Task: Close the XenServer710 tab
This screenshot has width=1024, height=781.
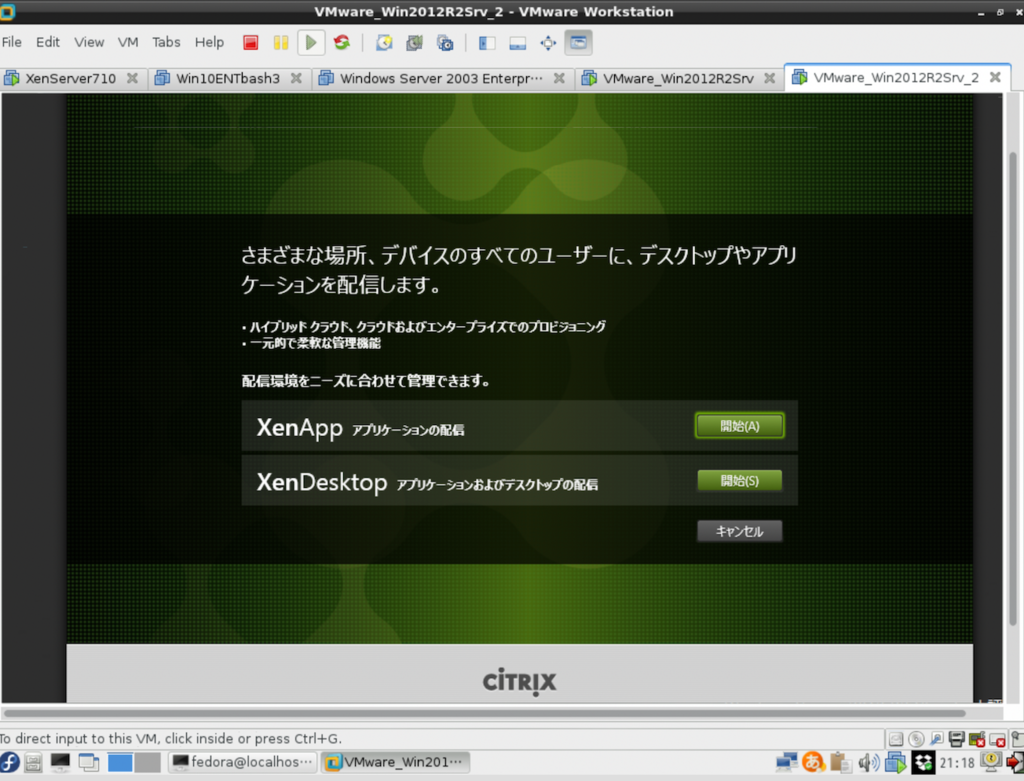Action: click(133, 78)
